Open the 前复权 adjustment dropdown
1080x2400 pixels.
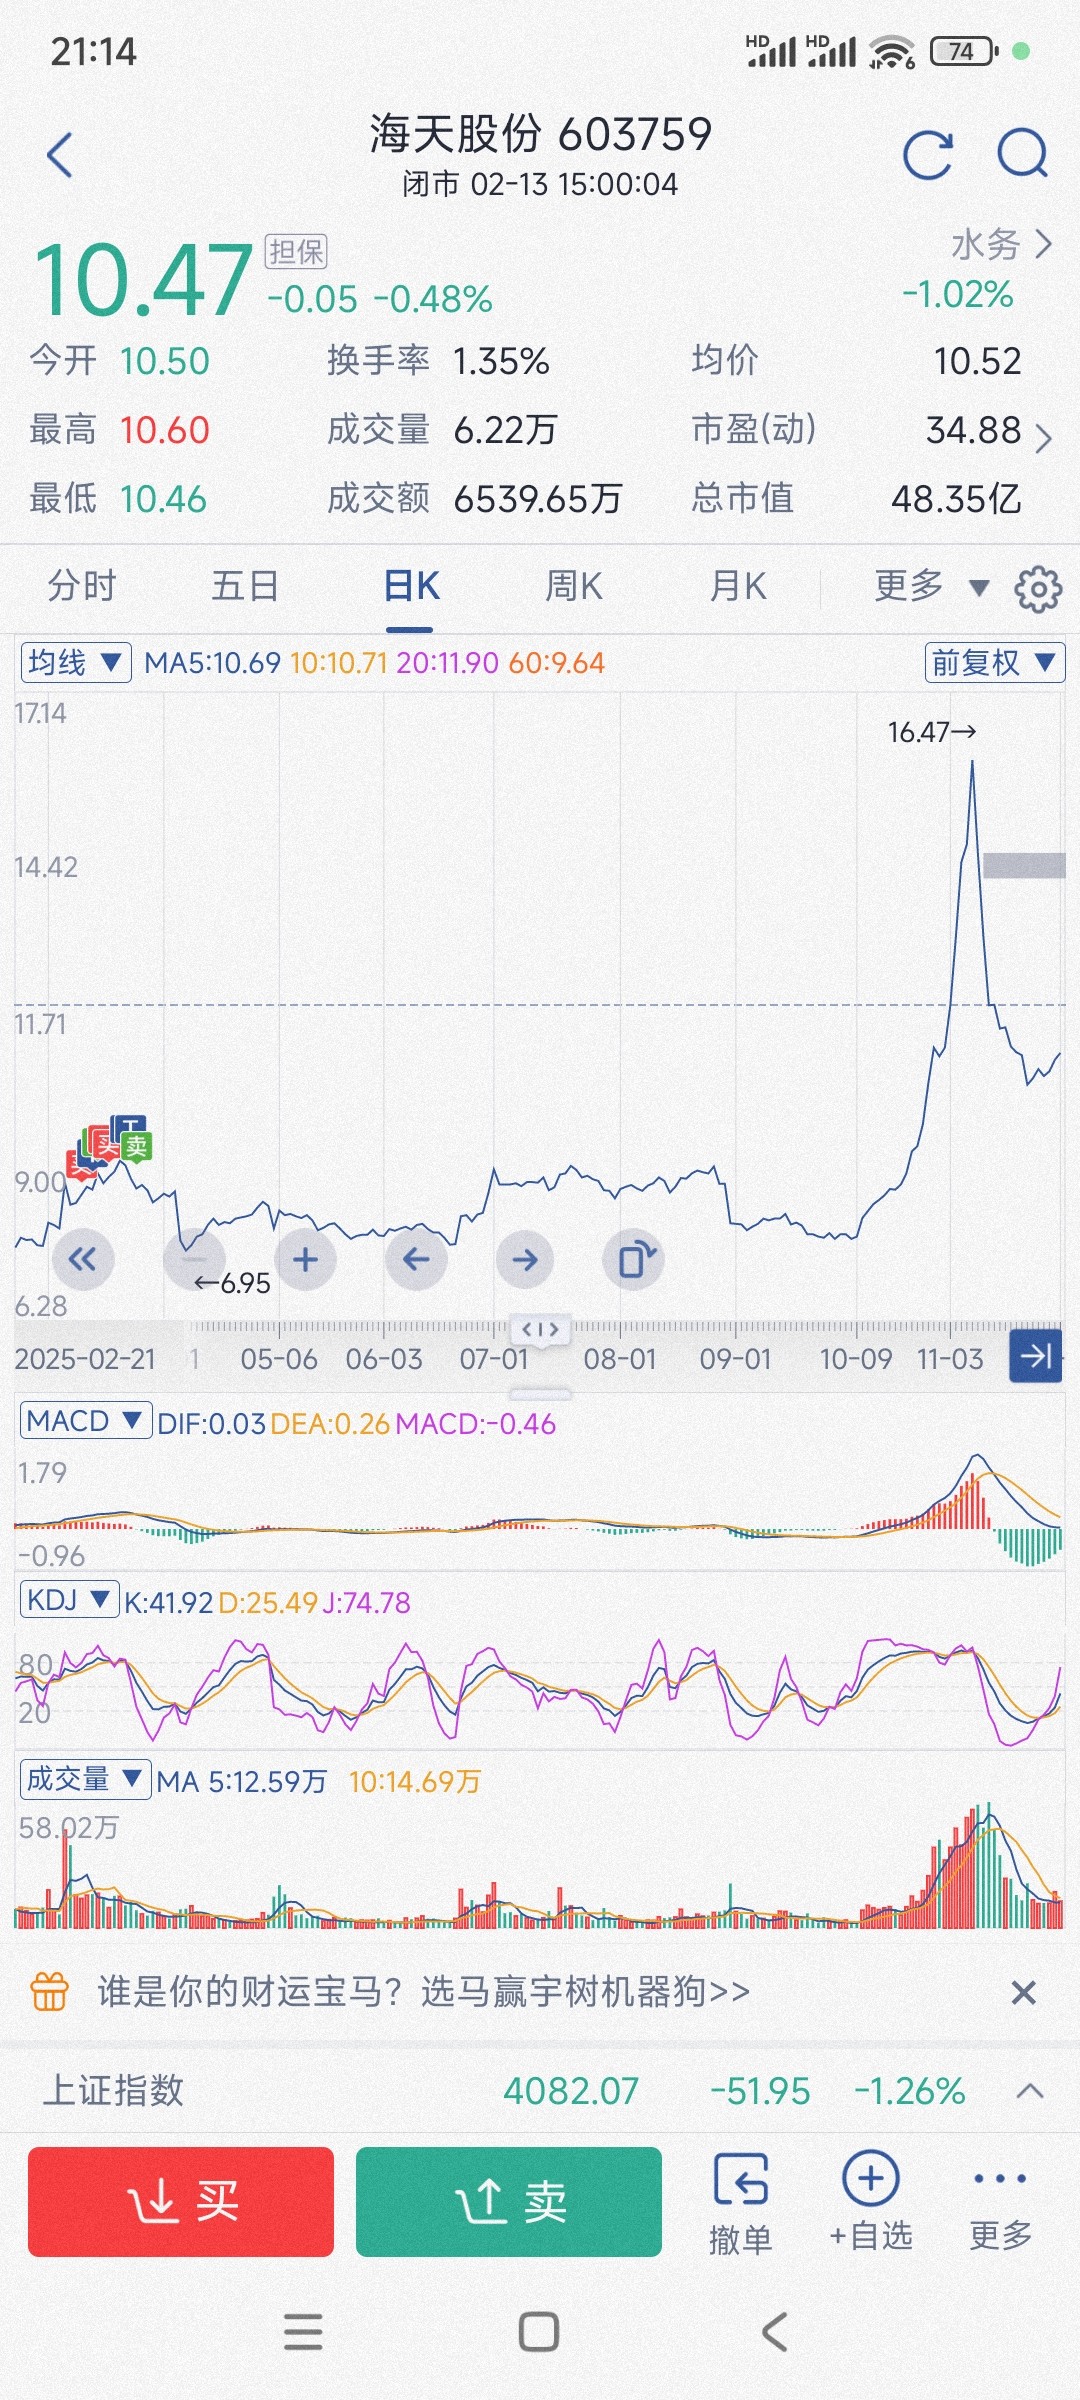click(993, 663)
